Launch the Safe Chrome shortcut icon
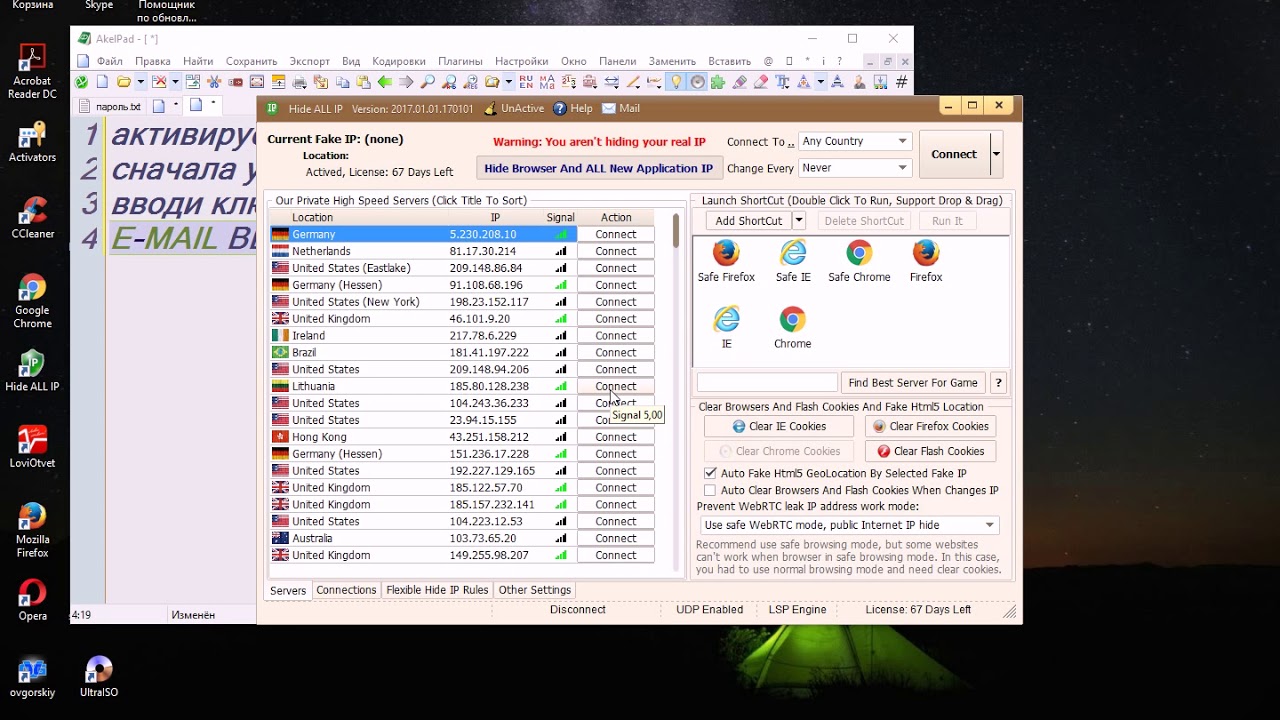1280x720 pixels. tap(859, 253)
